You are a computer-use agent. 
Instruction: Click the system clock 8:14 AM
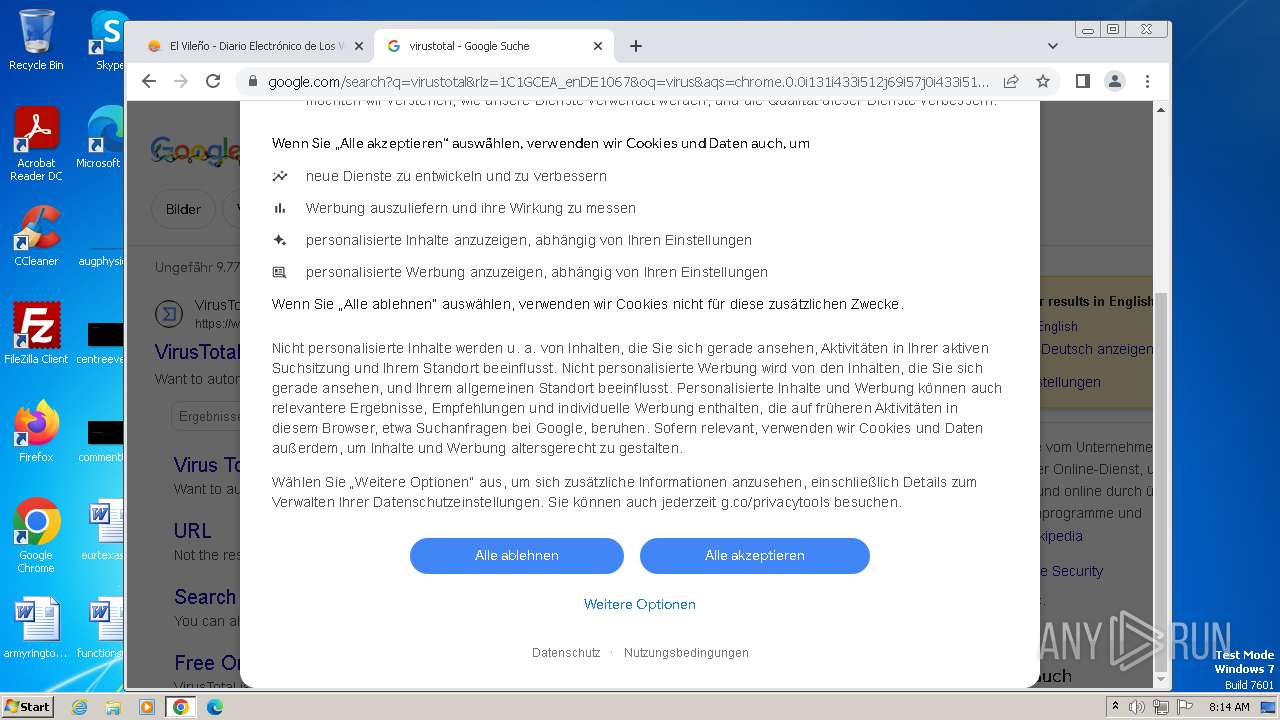(x=1229, y=707)
